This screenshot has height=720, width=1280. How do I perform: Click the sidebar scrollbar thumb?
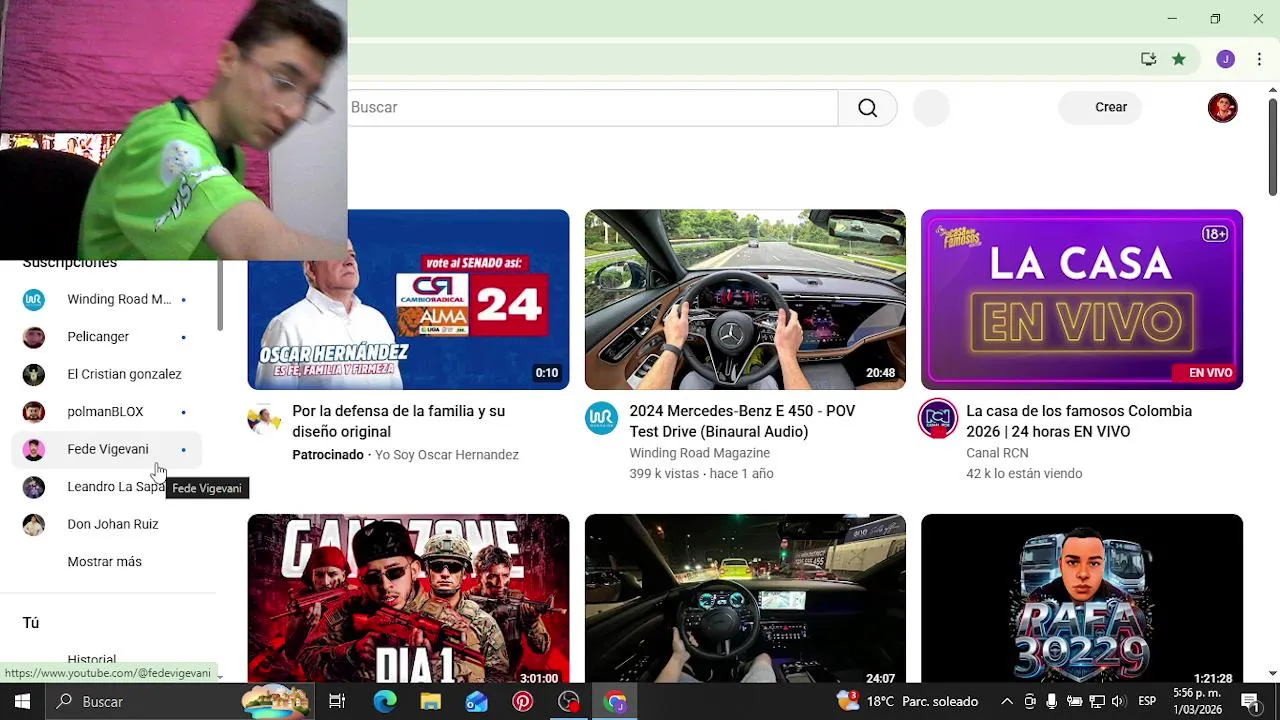[x=219, y=295]
